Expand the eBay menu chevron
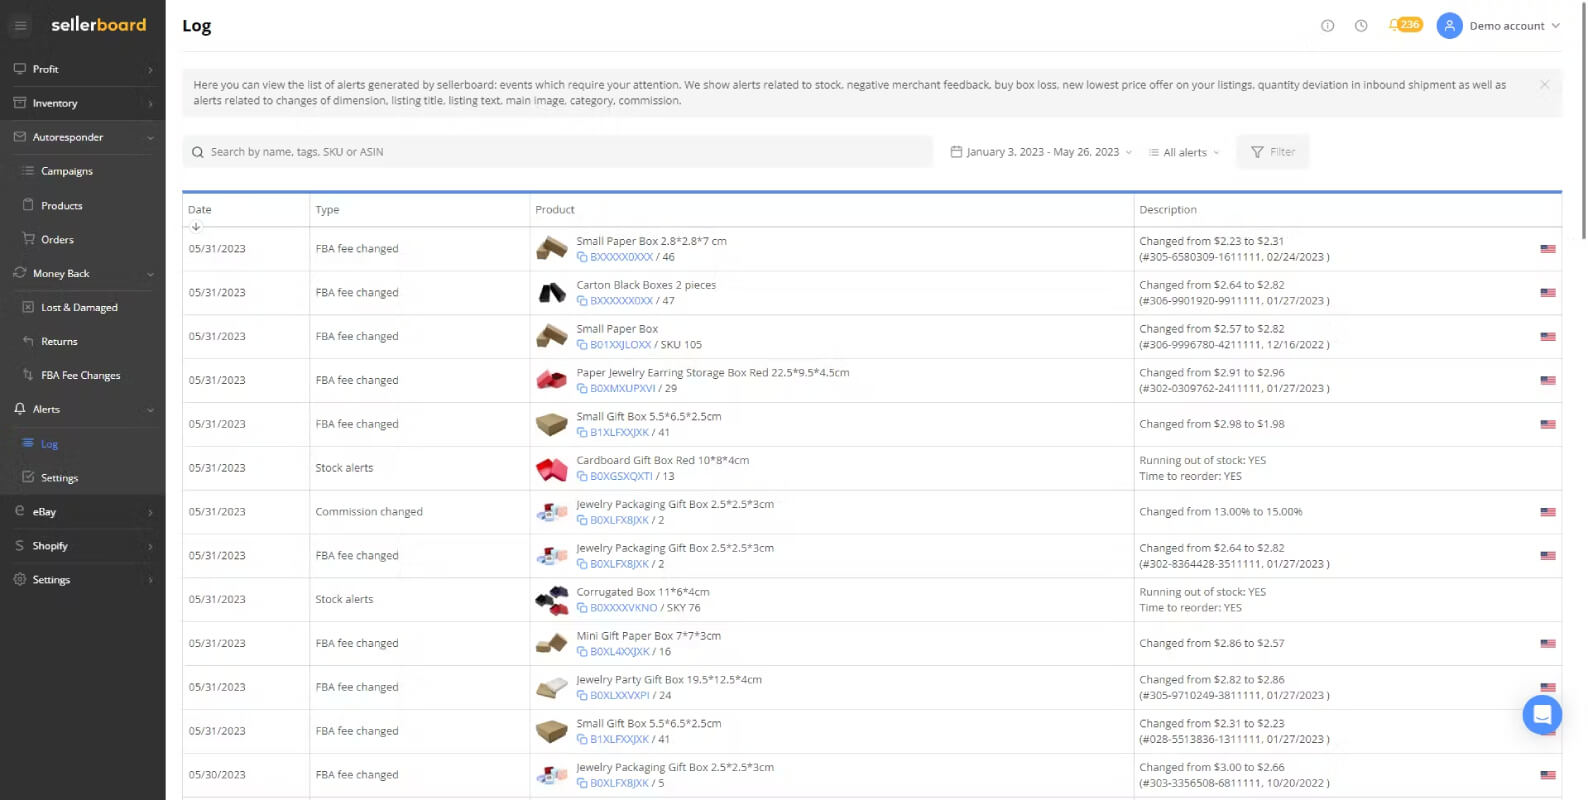 click(150, 512)
